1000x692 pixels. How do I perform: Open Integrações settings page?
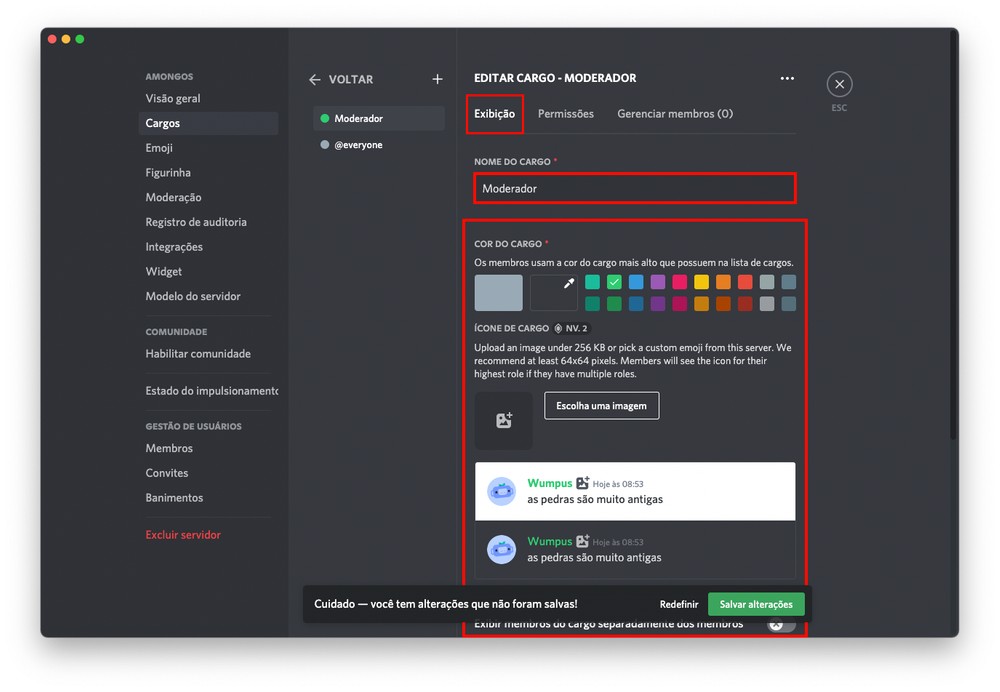click(x=208, y=247)
